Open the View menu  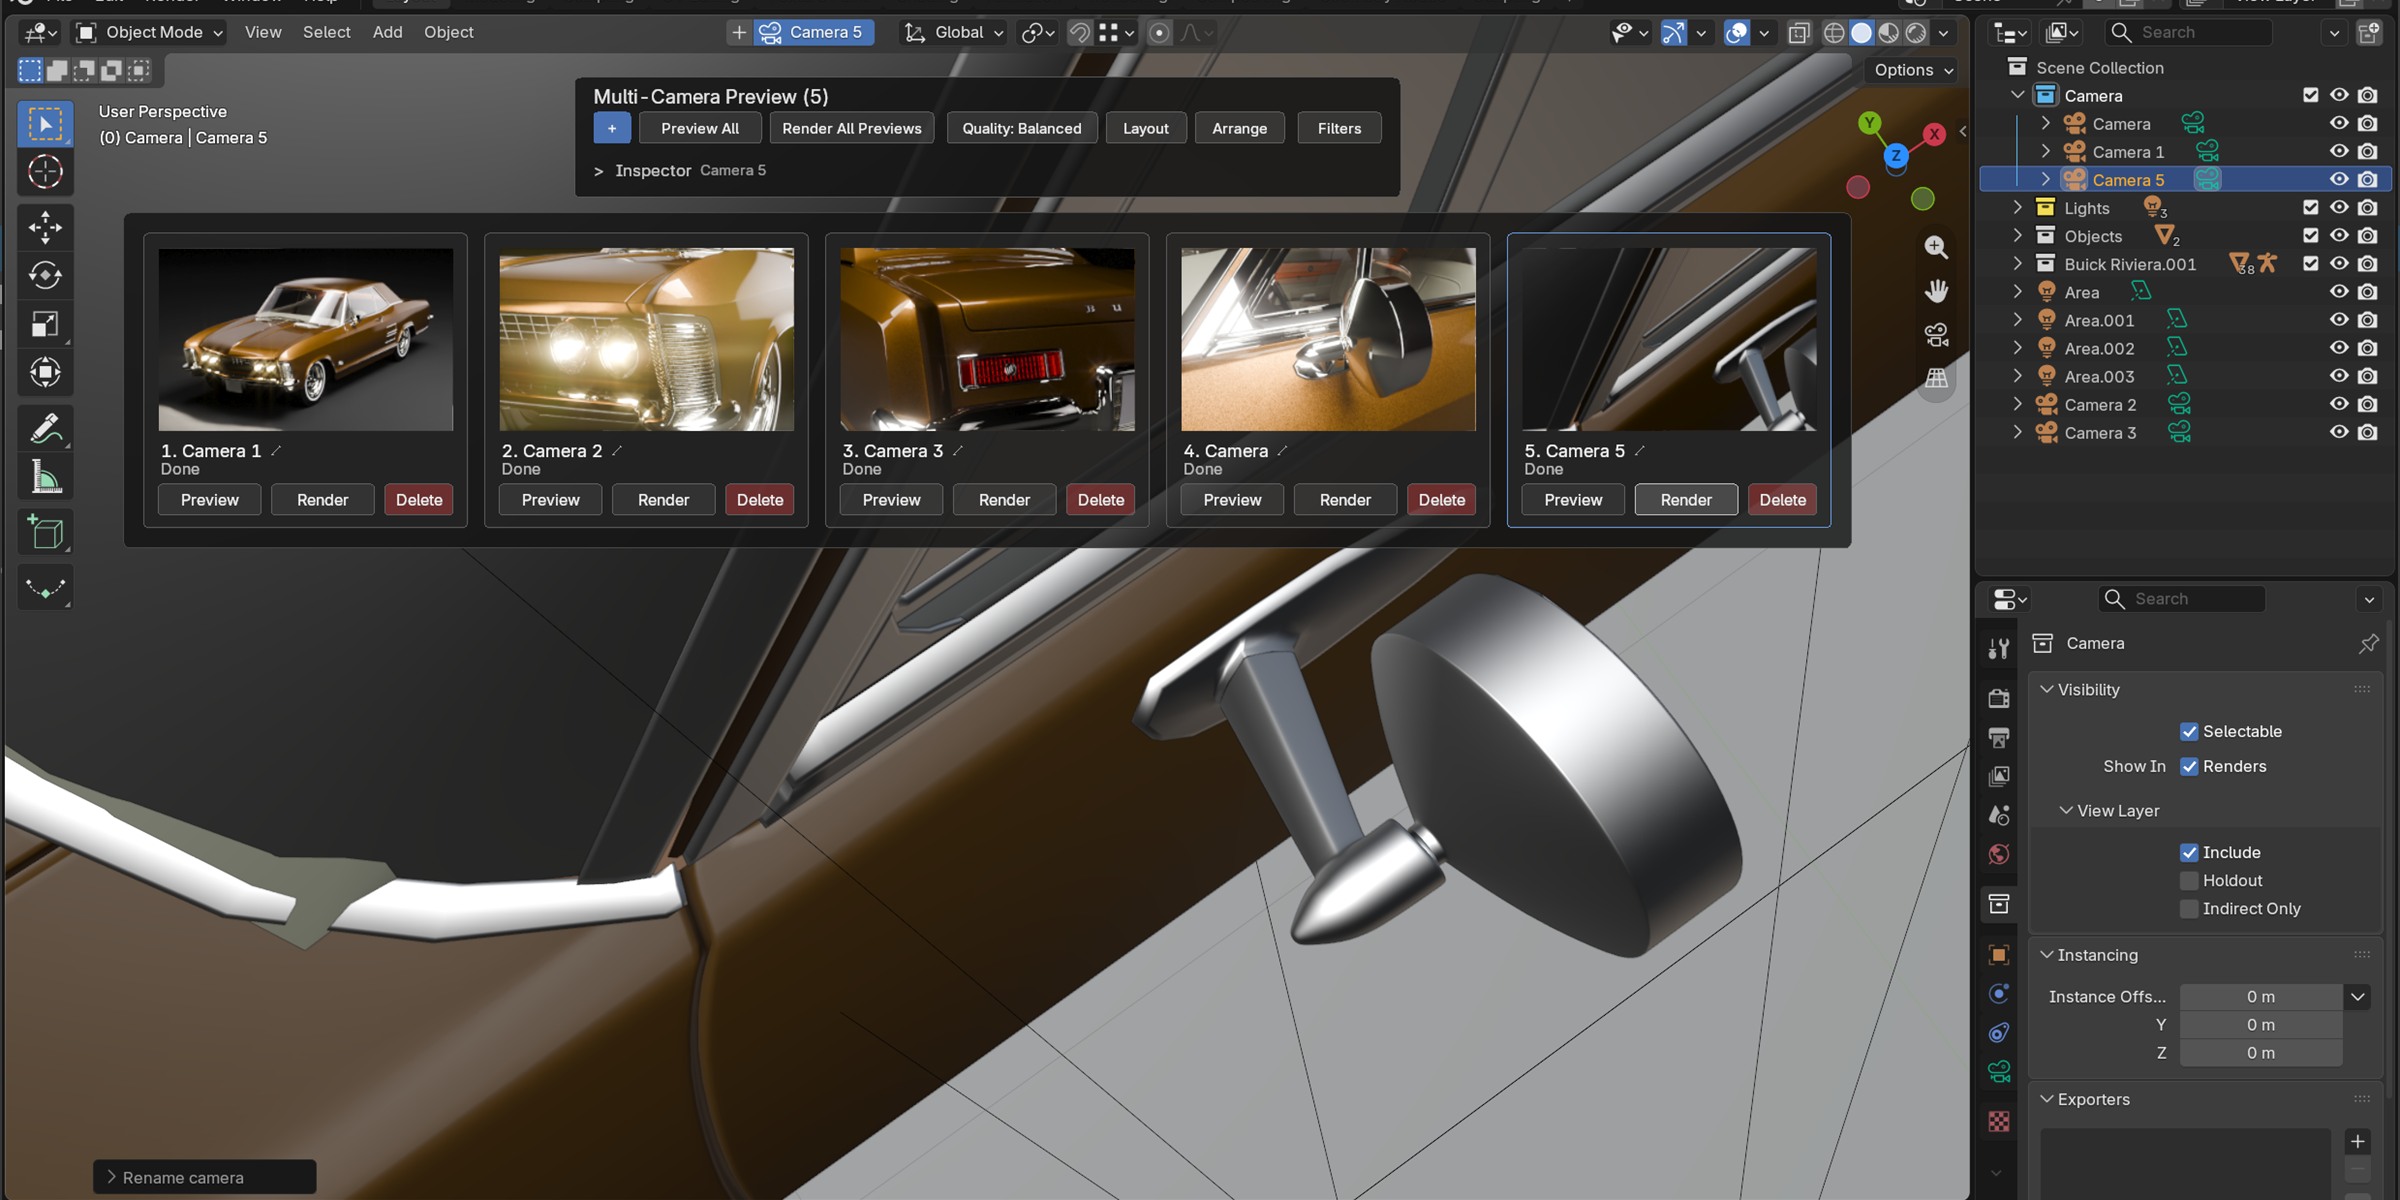263,32
